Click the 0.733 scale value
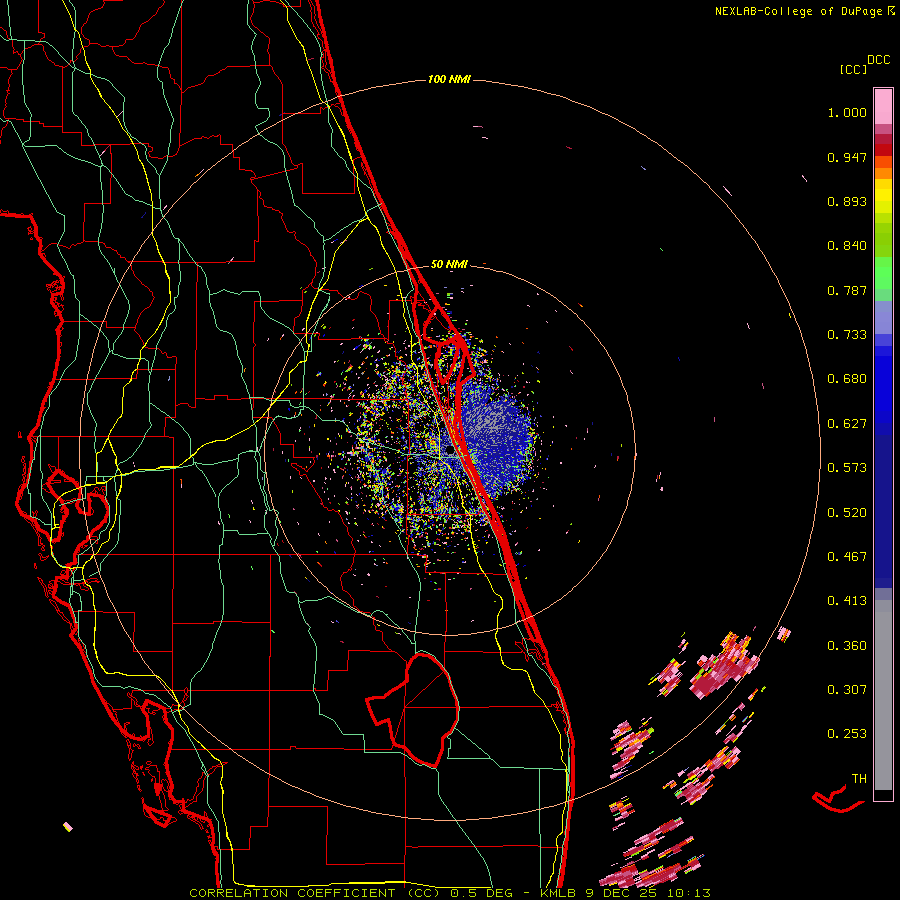 tap(847, 335)
